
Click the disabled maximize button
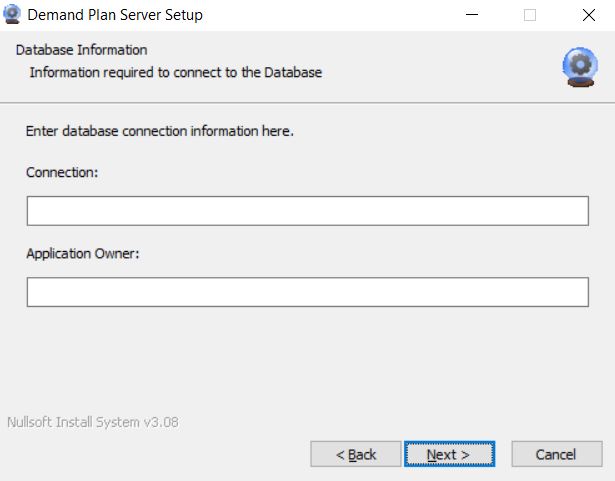coord(529,15)
